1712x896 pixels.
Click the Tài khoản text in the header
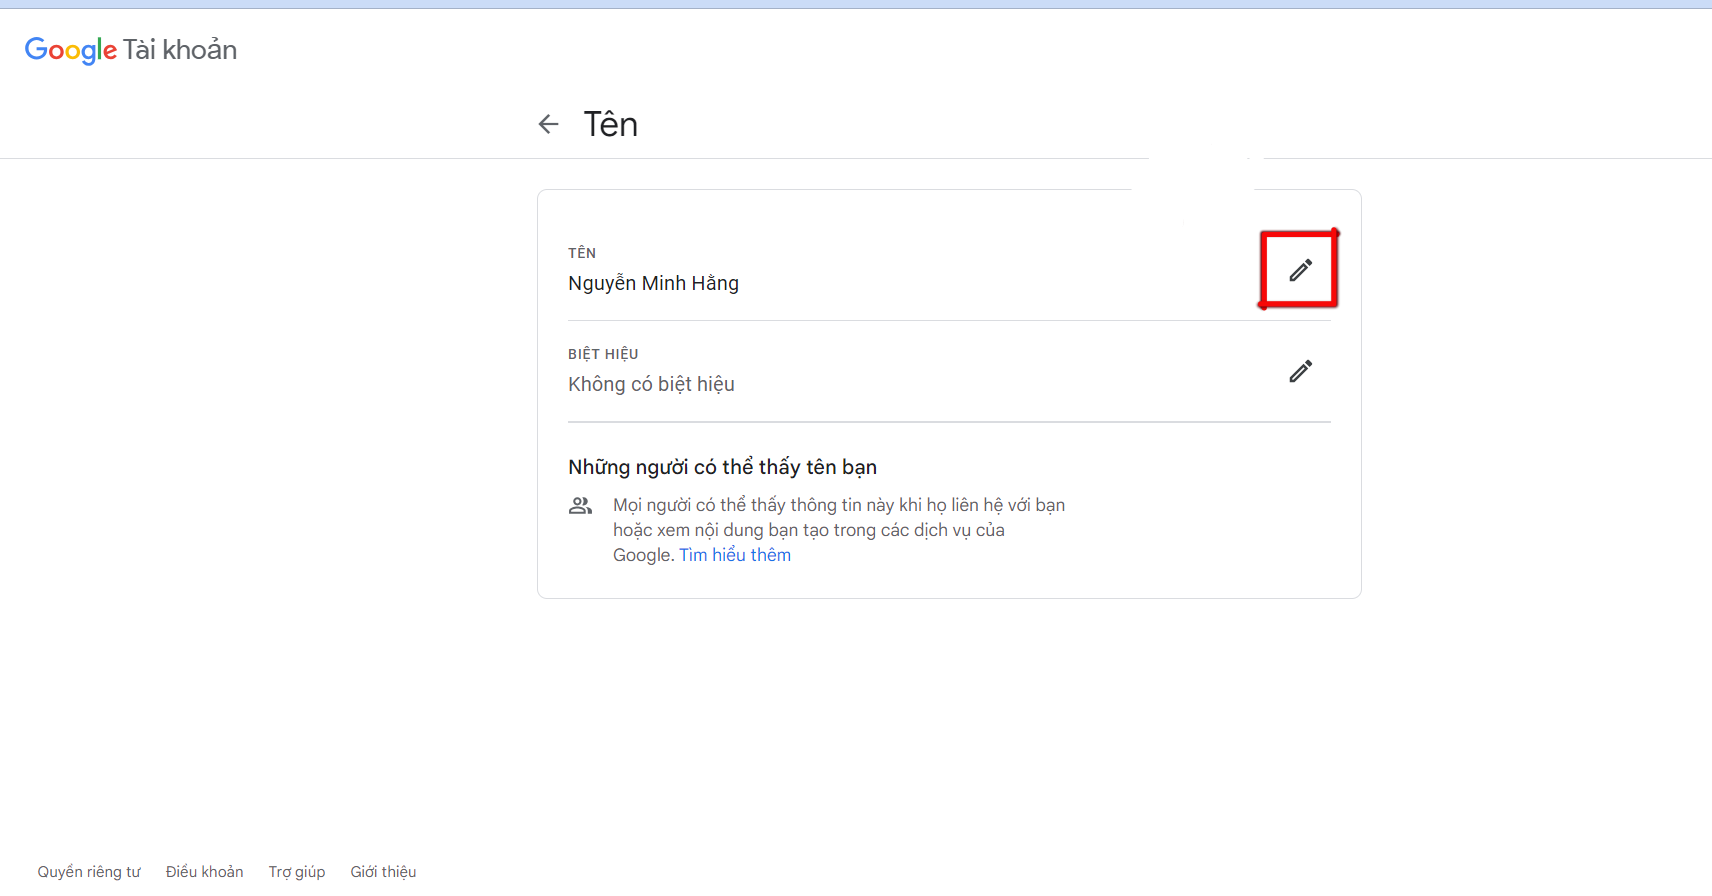(180, 50)
